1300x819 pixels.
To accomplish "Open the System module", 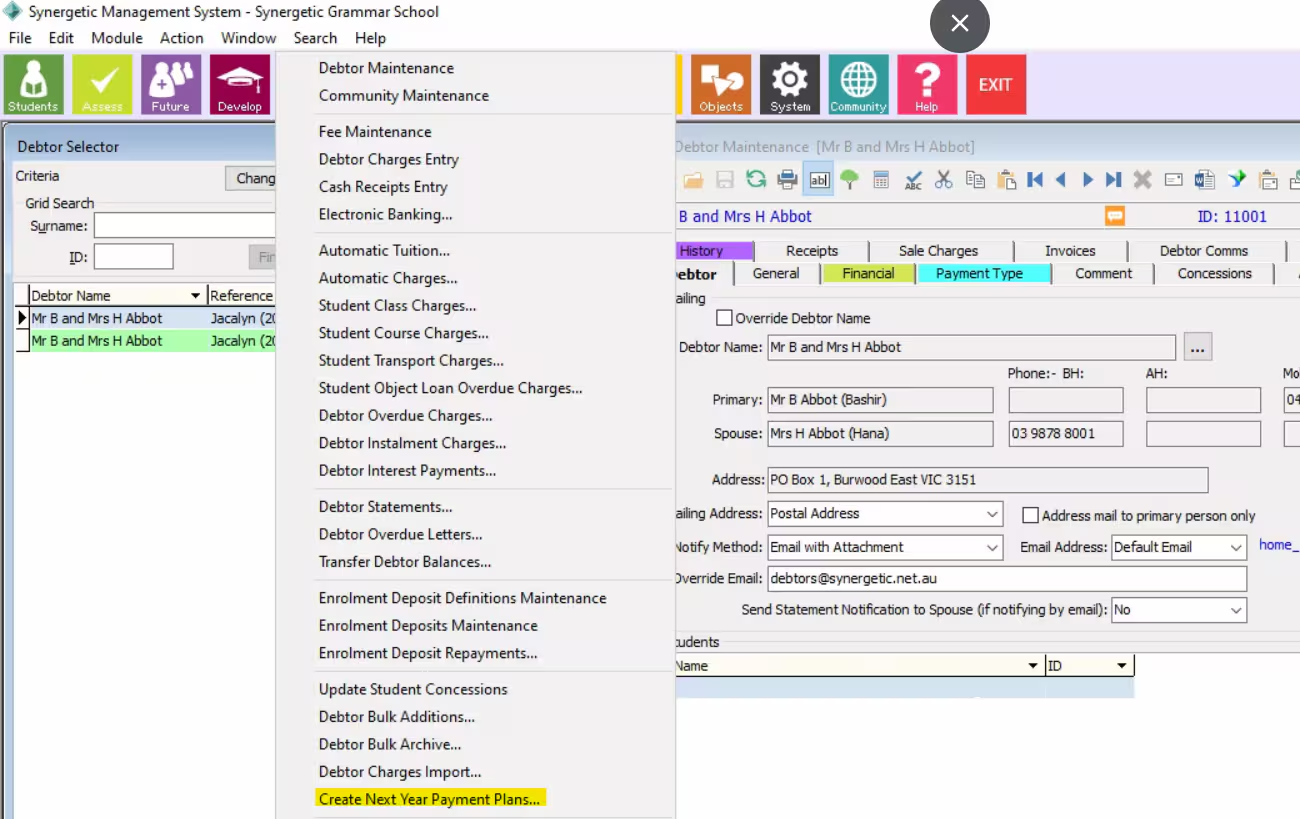I will click(x=790, y=85).
